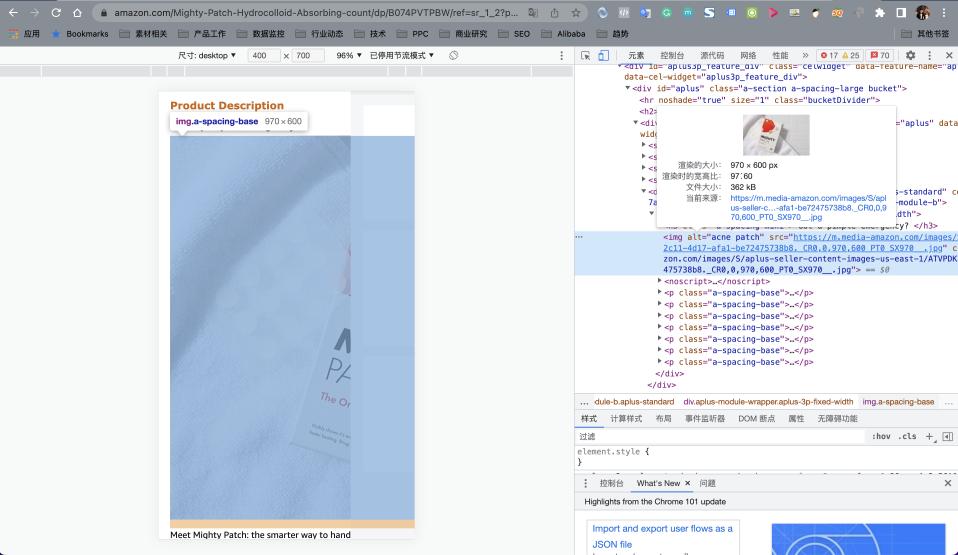Open the 事件监听器 (Event Listeners) tab
Screen dimensions: 958x555
point(704,419)
